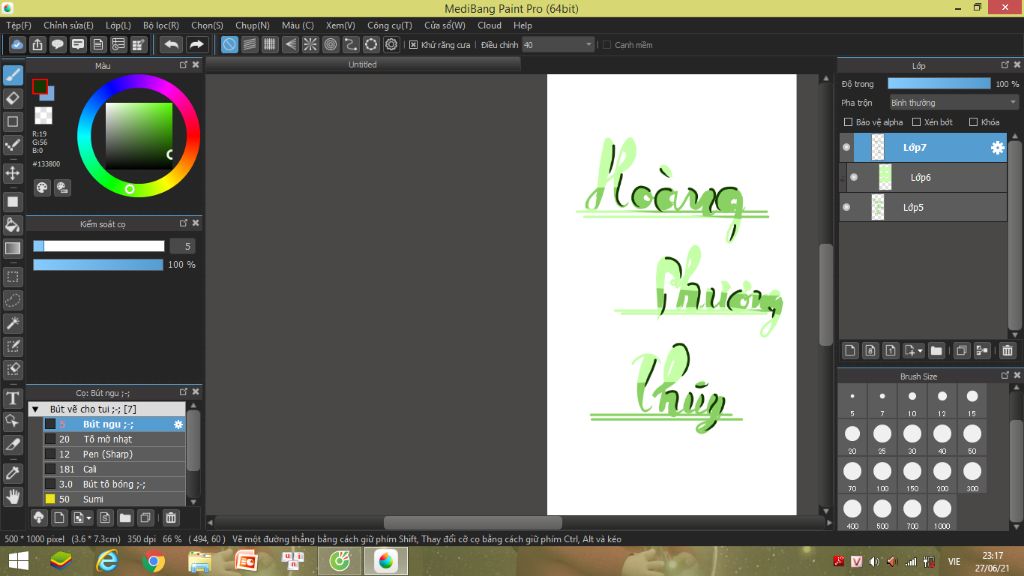The height and width of the screenshot is (576, 1024).
Task: Open settings gear for brush Bút ngu
Action: pos(178,424)
